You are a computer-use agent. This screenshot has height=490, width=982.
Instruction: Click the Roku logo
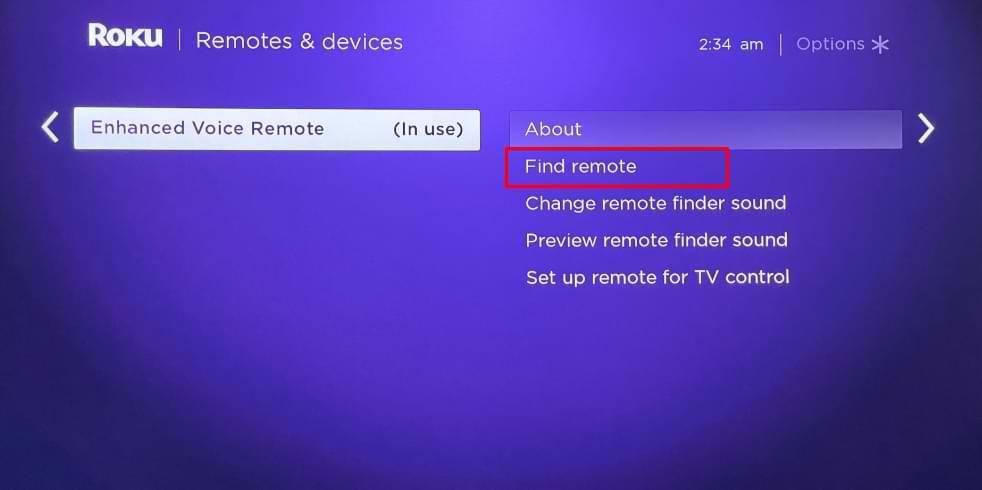tap(125, 36)
